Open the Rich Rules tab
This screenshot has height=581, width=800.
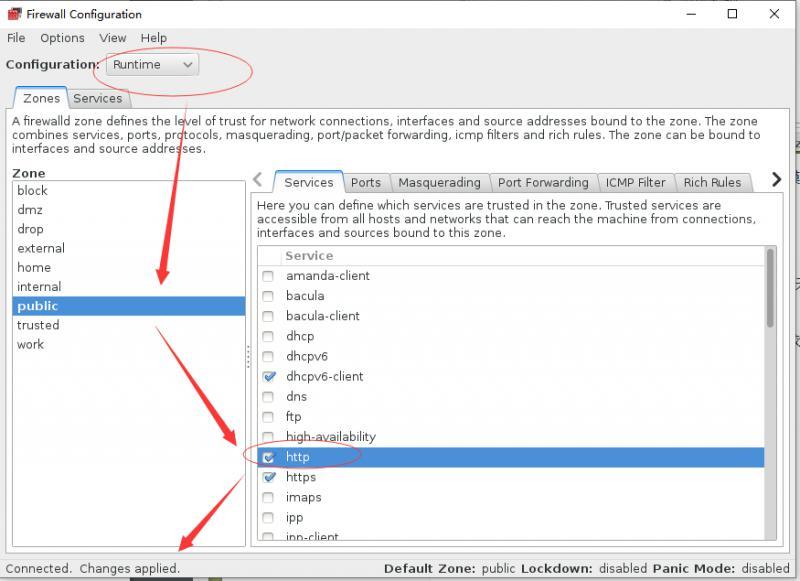point(712,183)
